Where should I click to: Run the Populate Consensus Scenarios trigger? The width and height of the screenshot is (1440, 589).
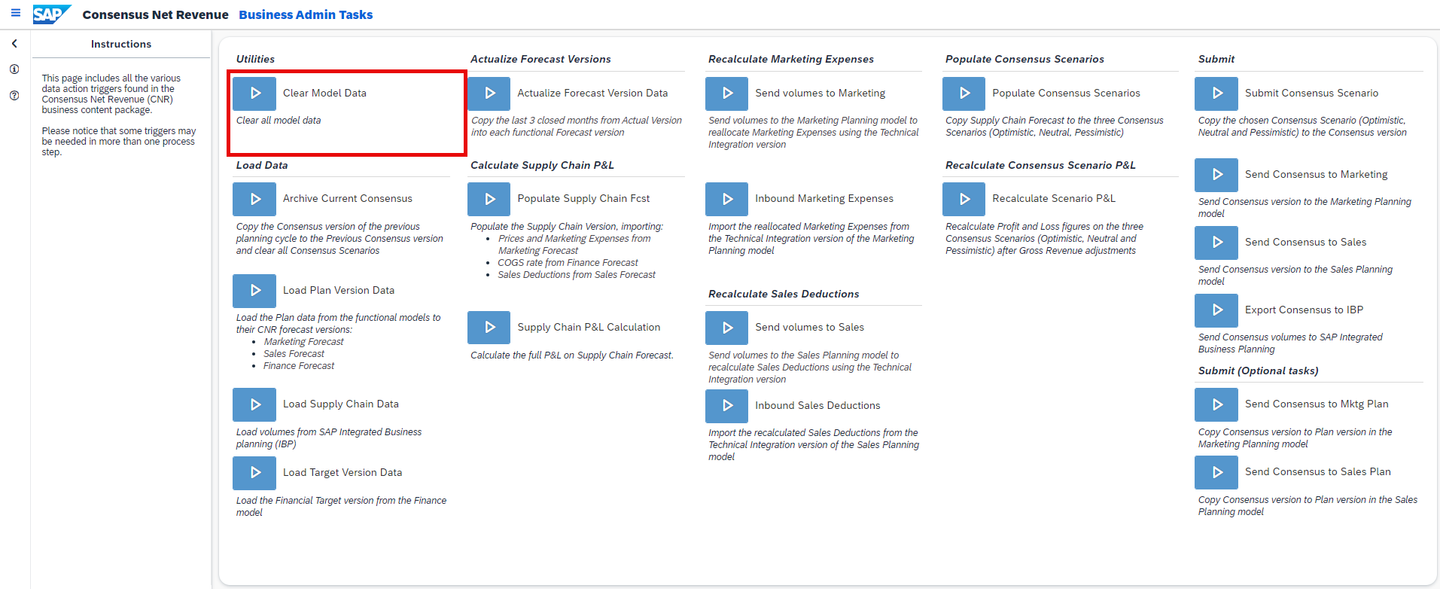964,93
